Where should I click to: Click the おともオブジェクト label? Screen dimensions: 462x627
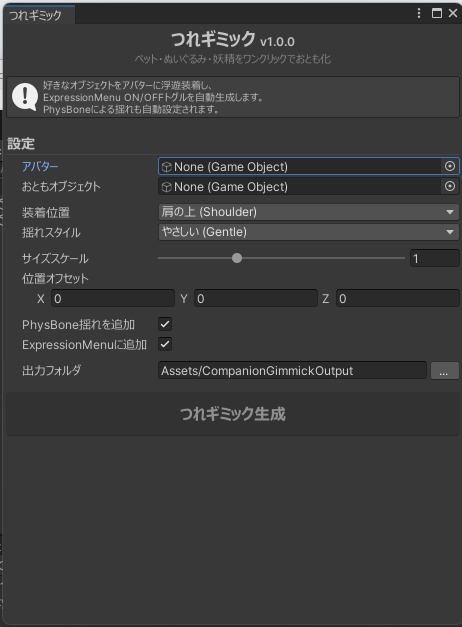tap(61, 186)
